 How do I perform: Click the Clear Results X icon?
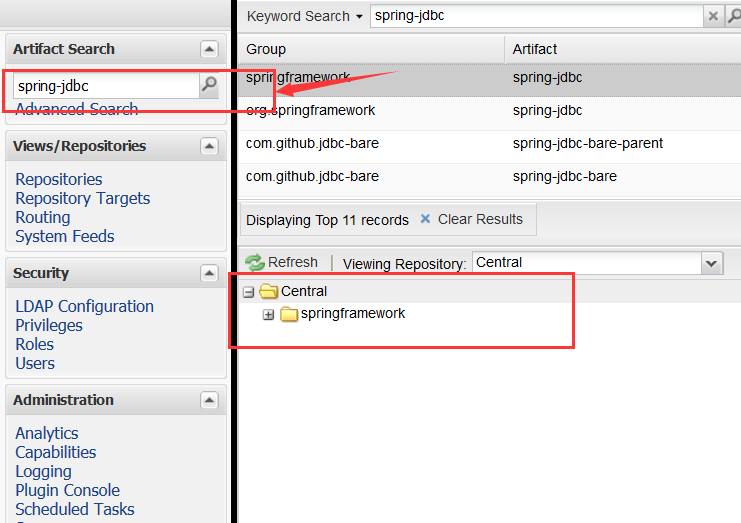[x=425, y=219]
